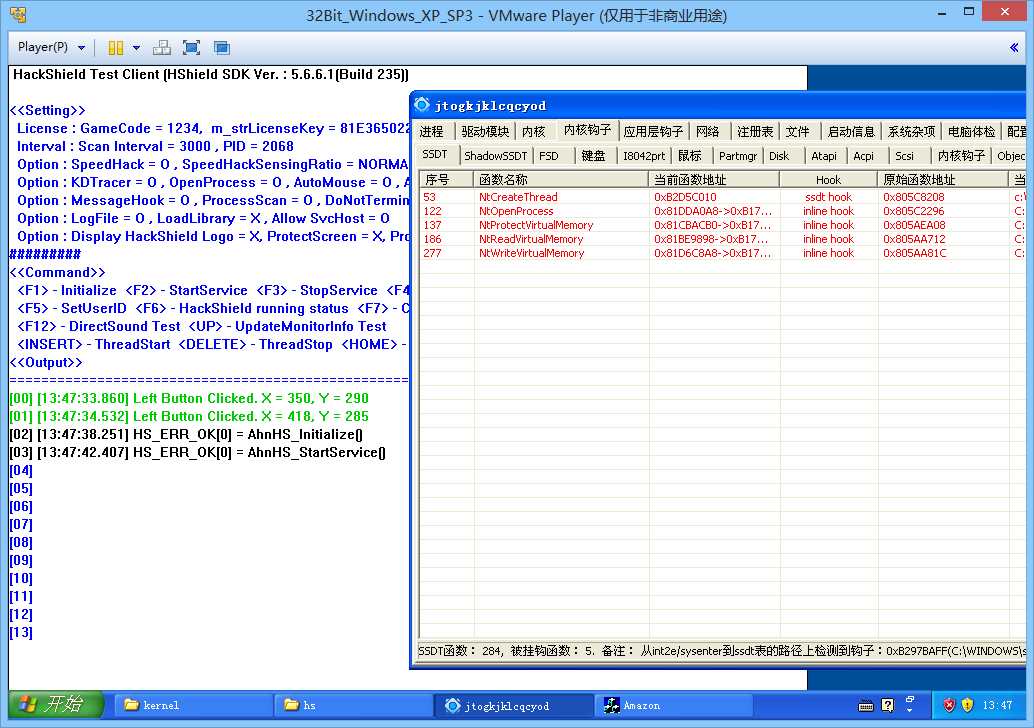1034x728 pixels.
Task: Click original address 0x805C8208
Action: coord(914,197)
